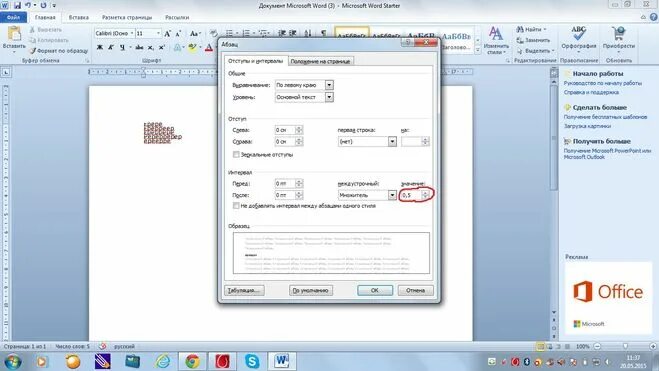Click the zoom slider handle in the status bar
659x371 pixels.
pos(625,346)
